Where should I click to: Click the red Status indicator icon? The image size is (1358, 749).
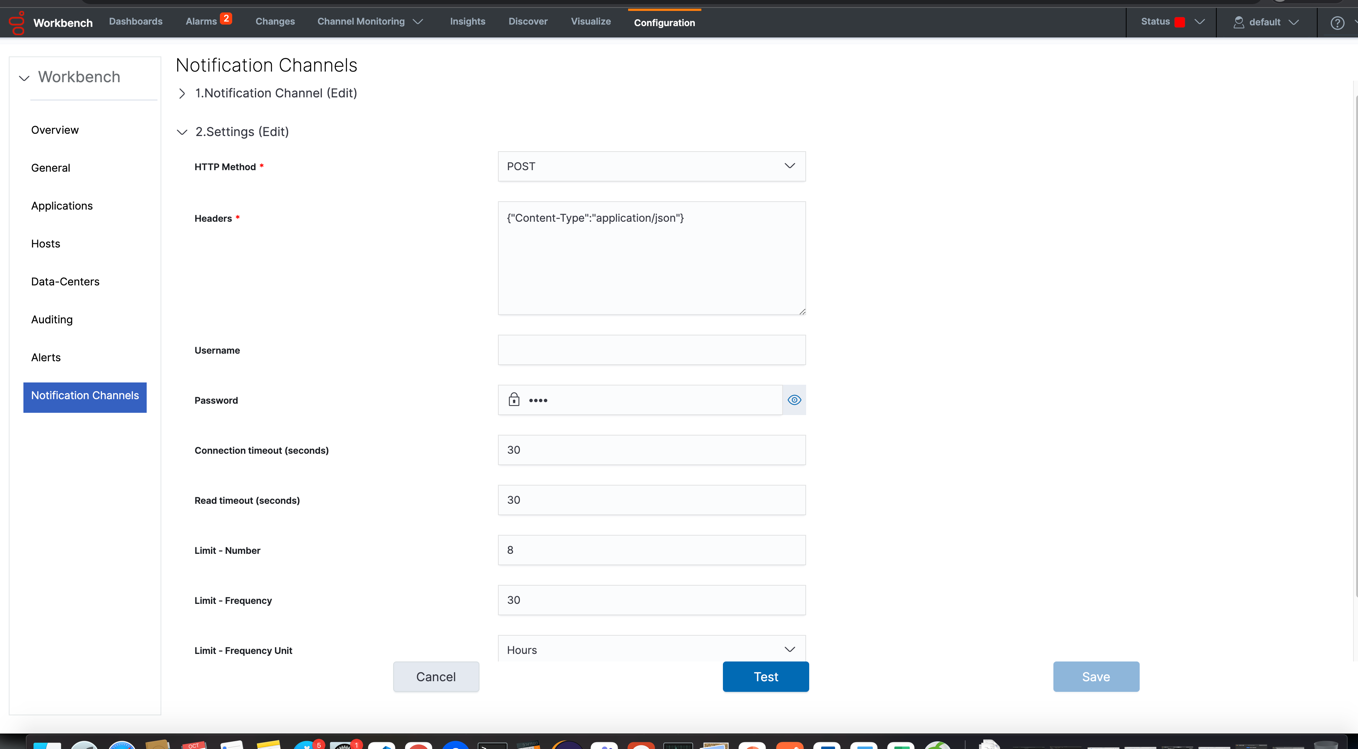(x=1180, y=22)
